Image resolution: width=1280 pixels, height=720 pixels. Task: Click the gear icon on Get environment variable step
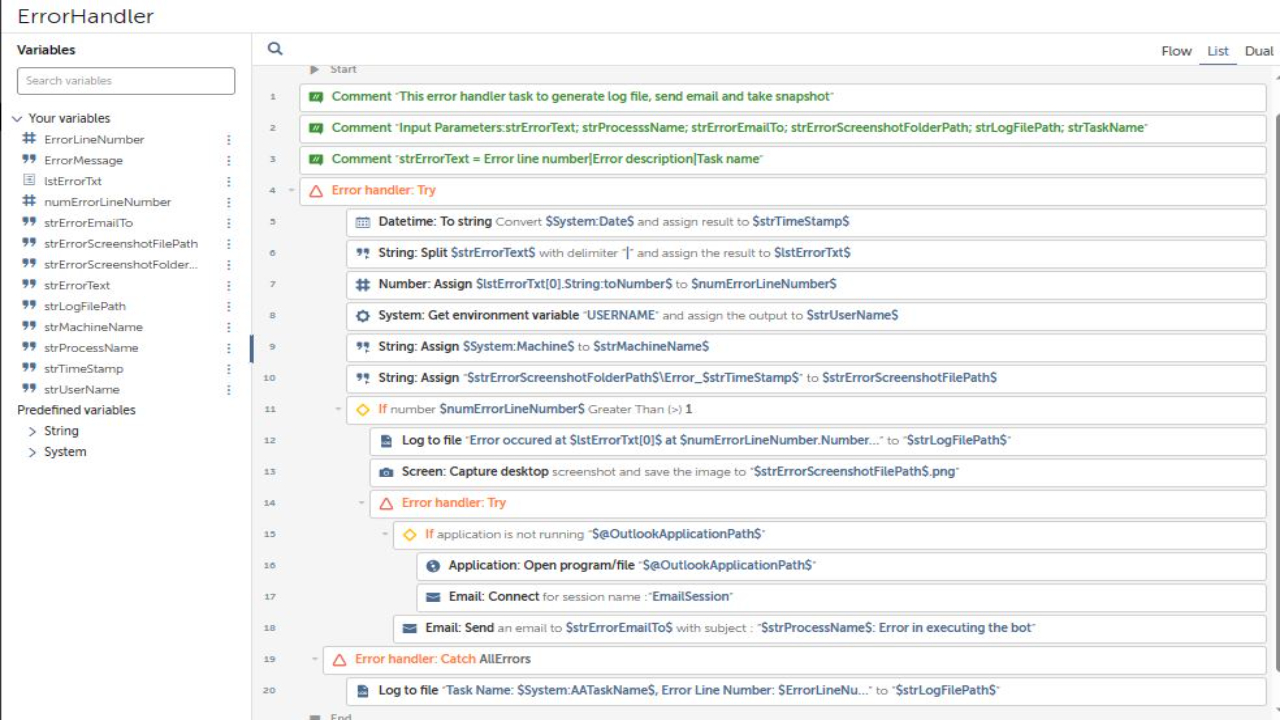(363, 316)
